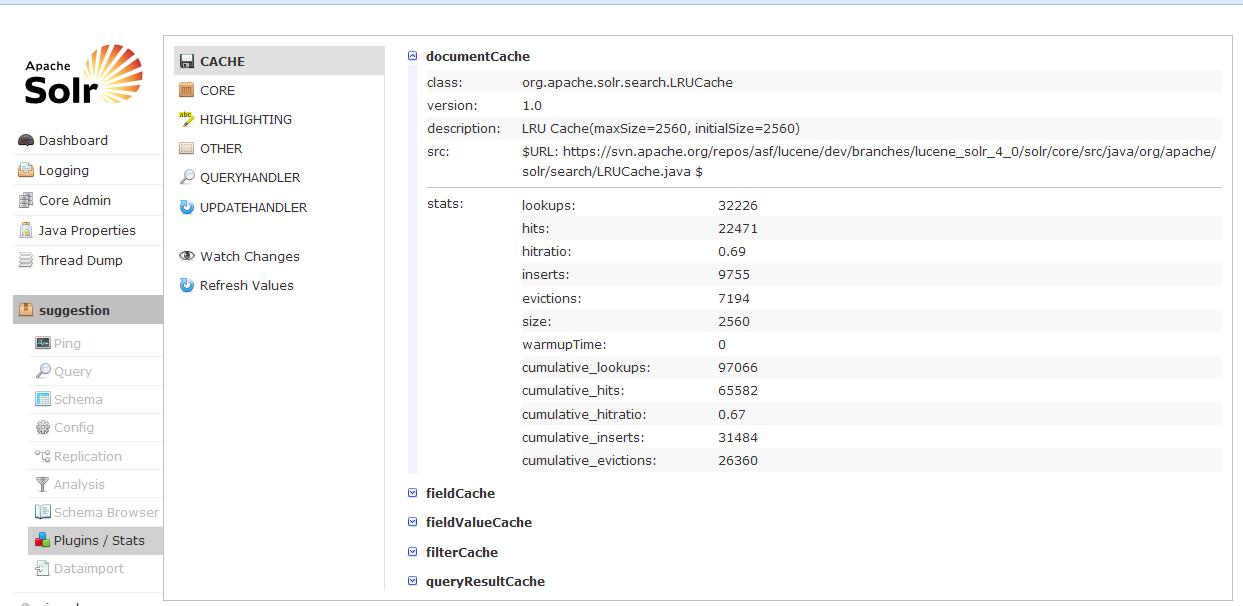Click the HIGHLIGHTING category icon
The width and height of the screenshot is (1243, 606).
pos(187,119)
